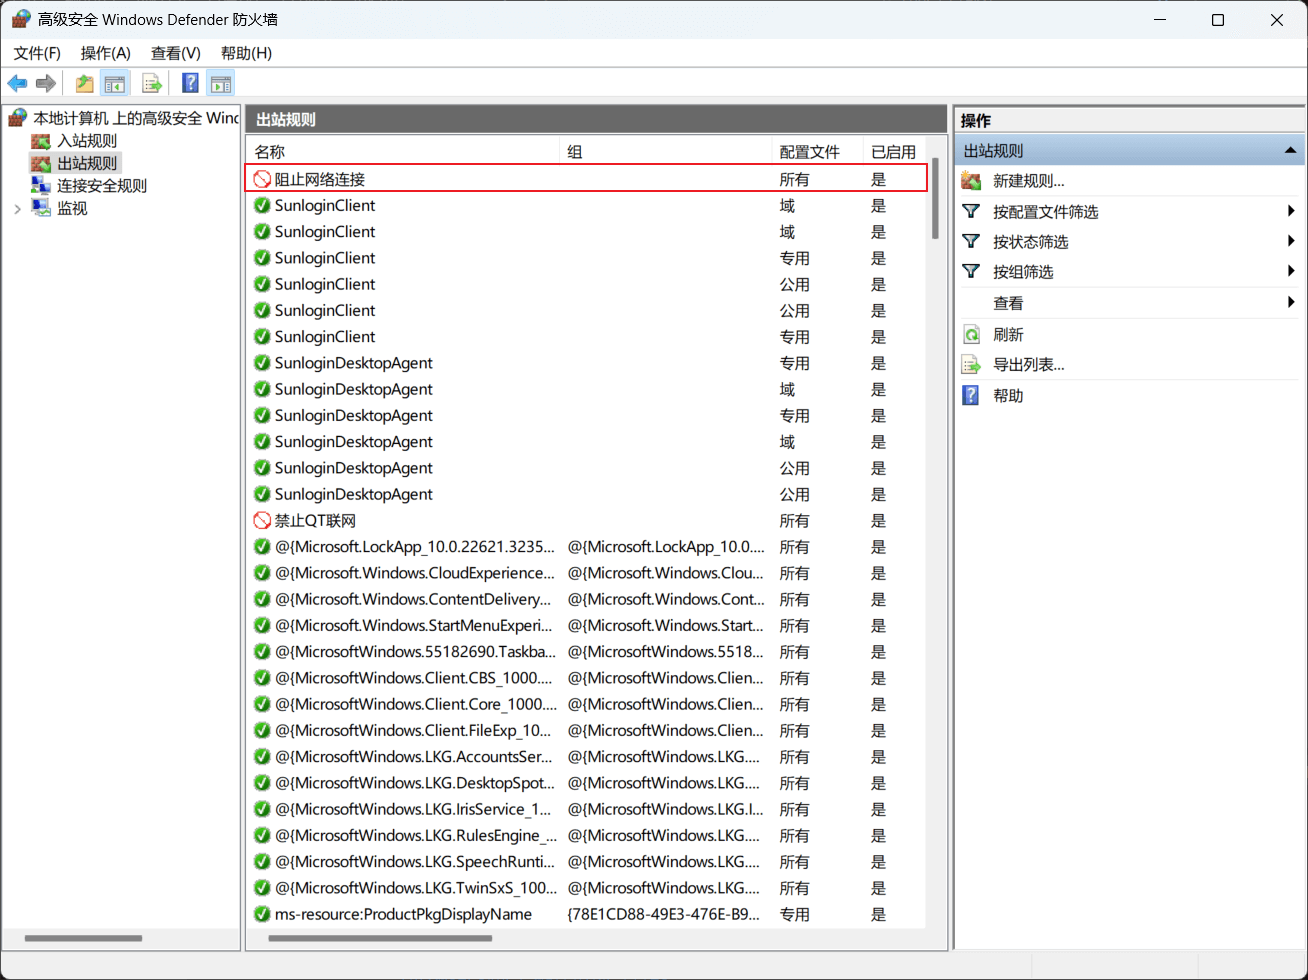Collapse the 出站规则 actions section header
Image resolution: width=1308 pixels, height=980 pixels.
click(1290, 151)
